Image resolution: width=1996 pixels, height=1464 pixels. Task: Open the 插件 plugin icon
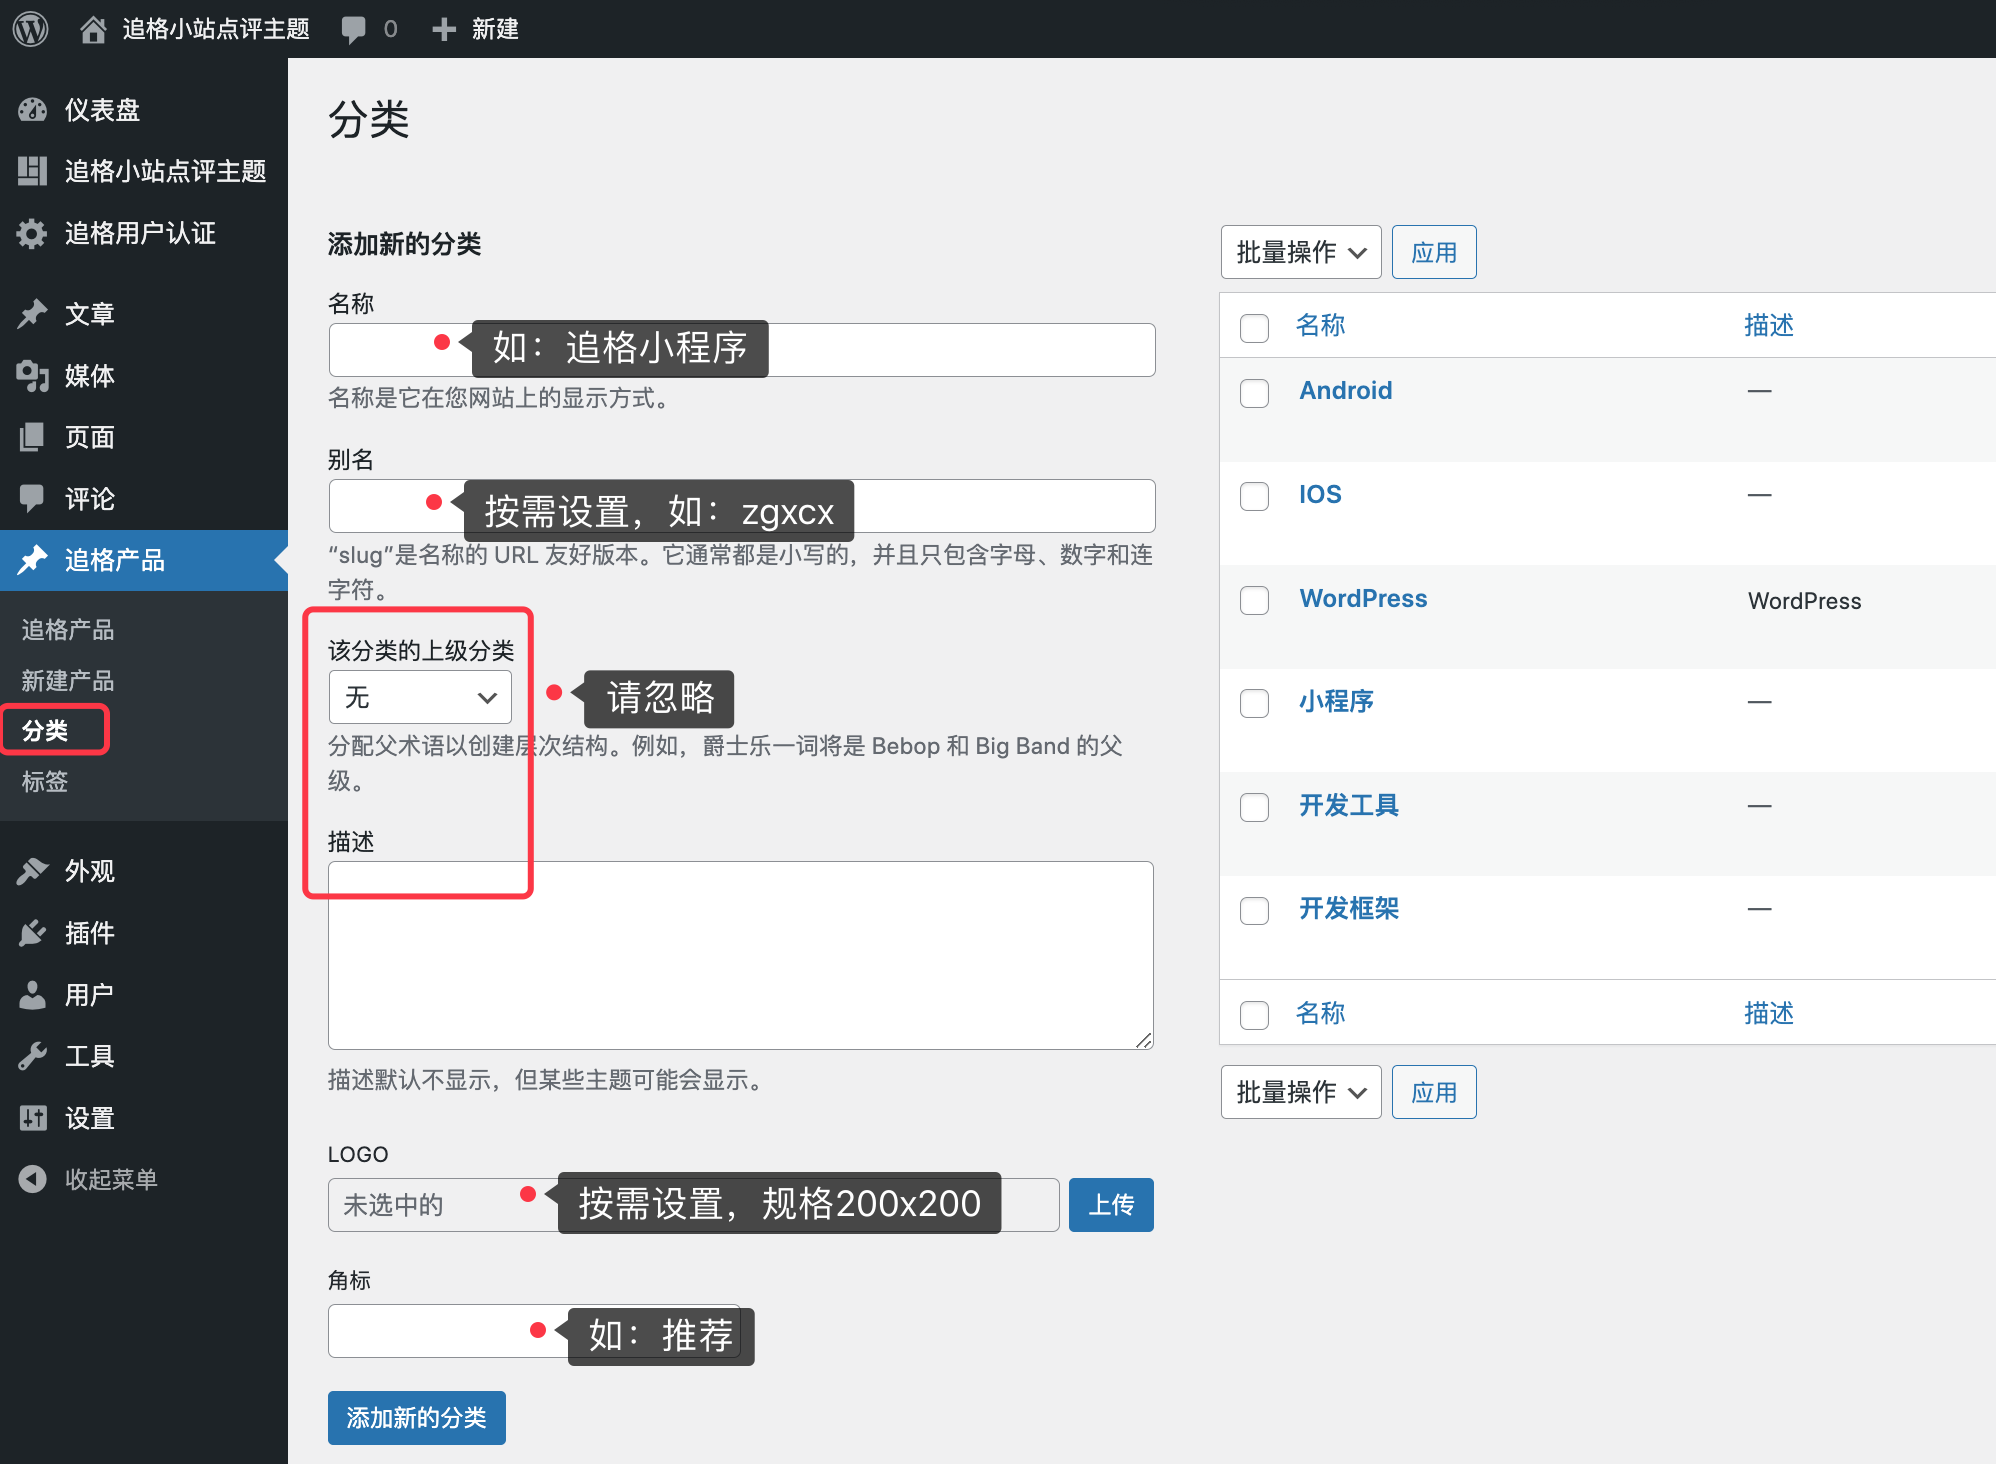32,933
